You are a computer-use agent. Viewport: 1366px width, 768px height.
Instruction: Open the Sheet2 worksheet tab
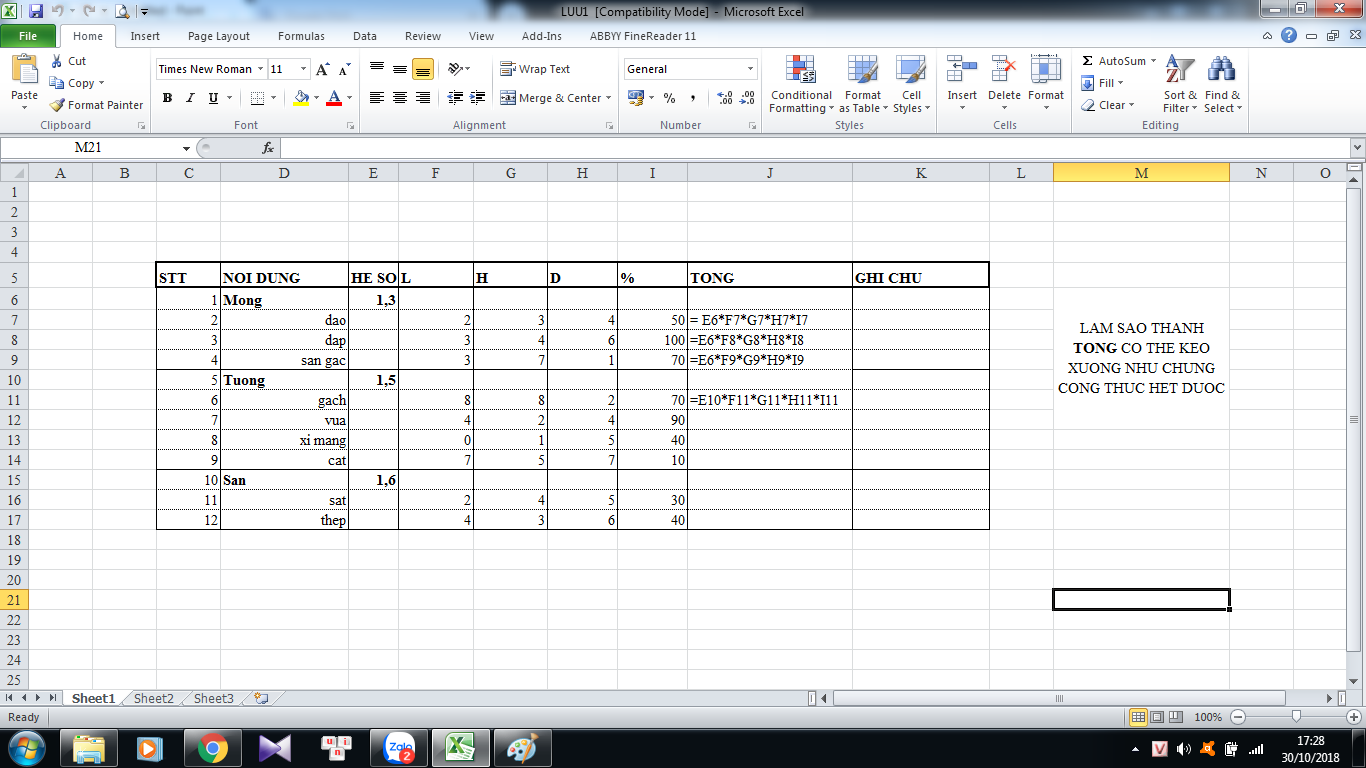coord(154,699)
